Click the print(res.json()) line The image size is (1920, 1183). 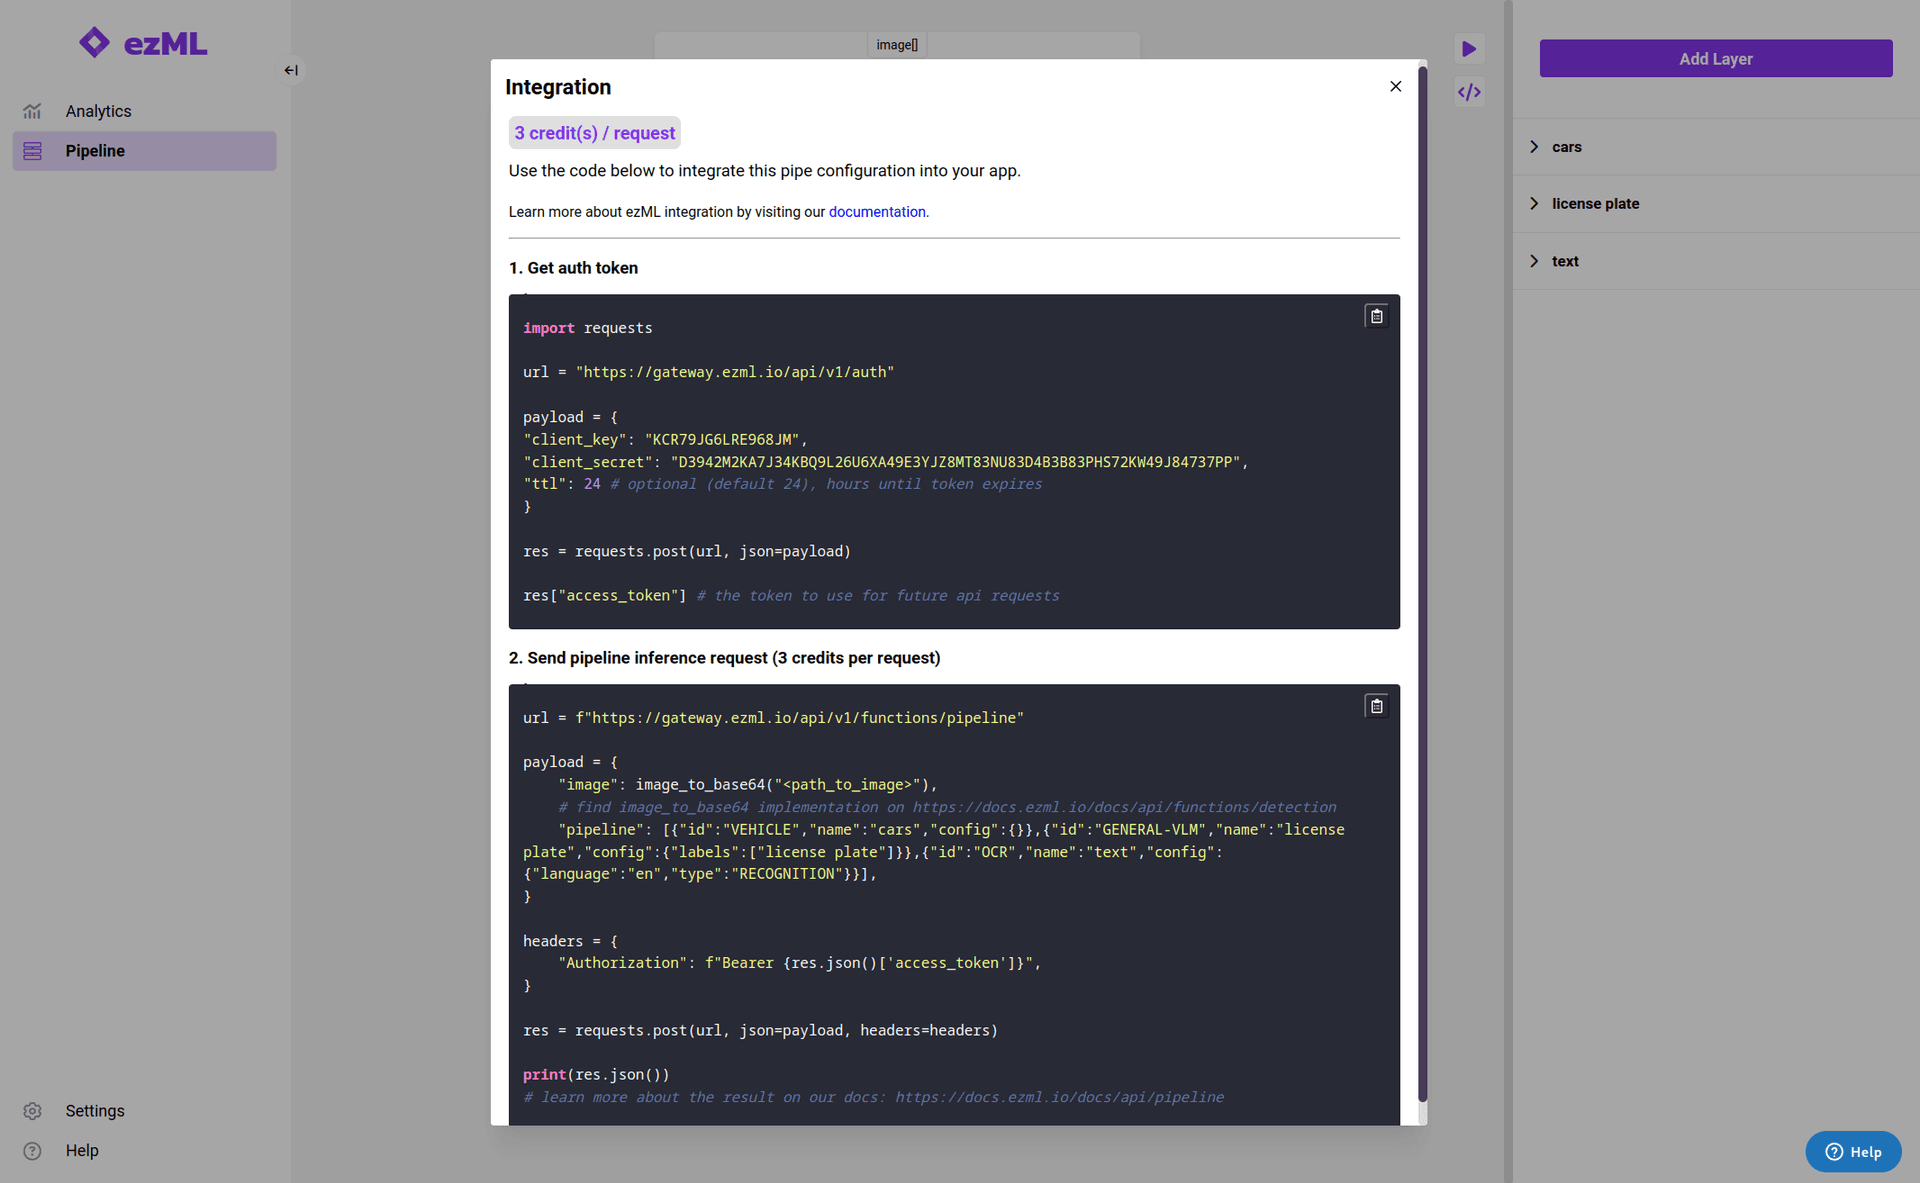596,1075
